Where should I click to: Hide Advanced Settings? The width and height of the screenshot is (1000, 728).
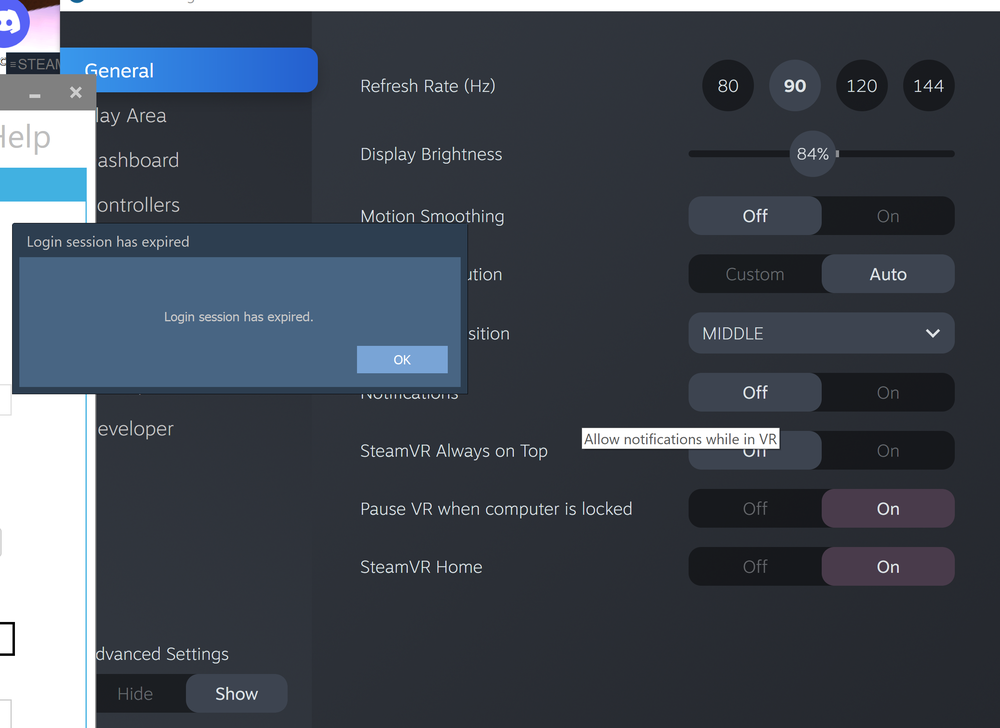141,694
